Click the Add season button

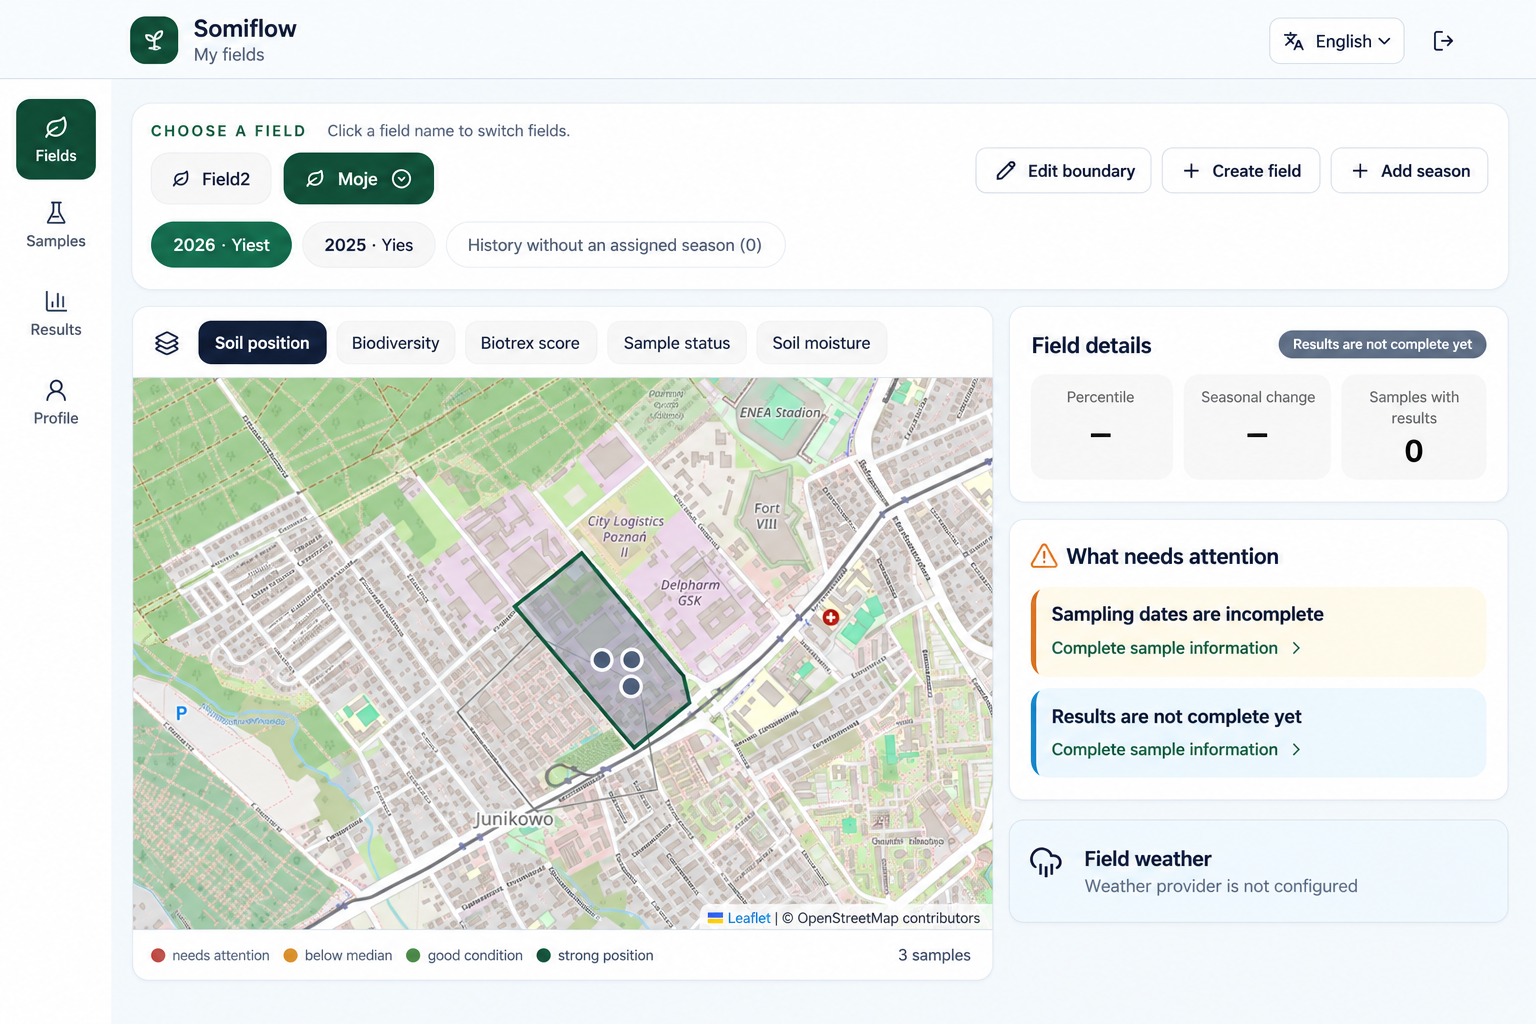coord(1410,171)
